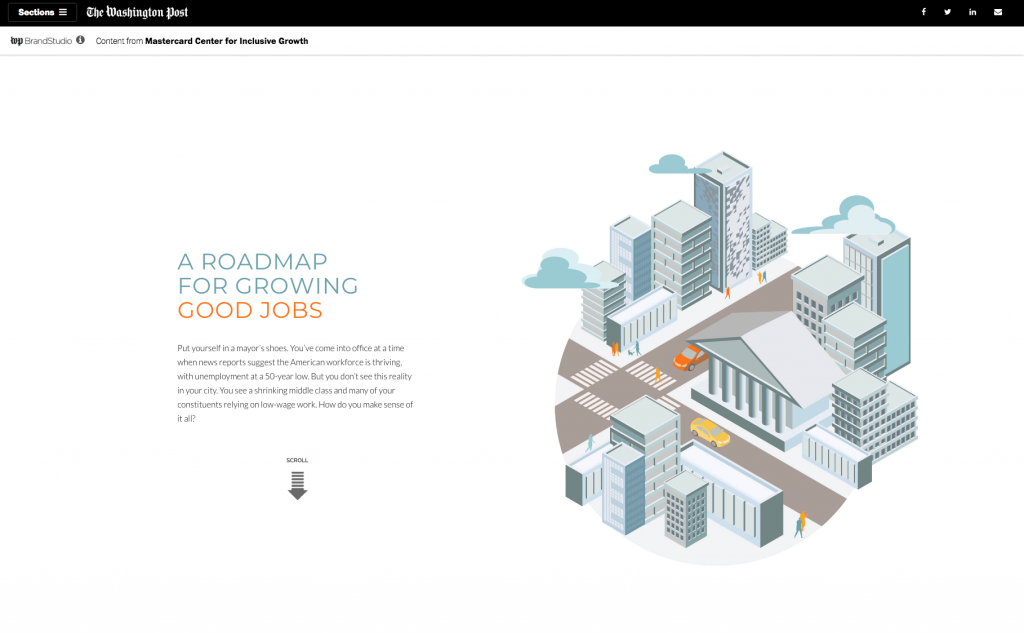Image resolution: width=1024 pixels, height=633 pixels.
Task: Click the A ROADMAP heading line
Action: pos(253,261)
